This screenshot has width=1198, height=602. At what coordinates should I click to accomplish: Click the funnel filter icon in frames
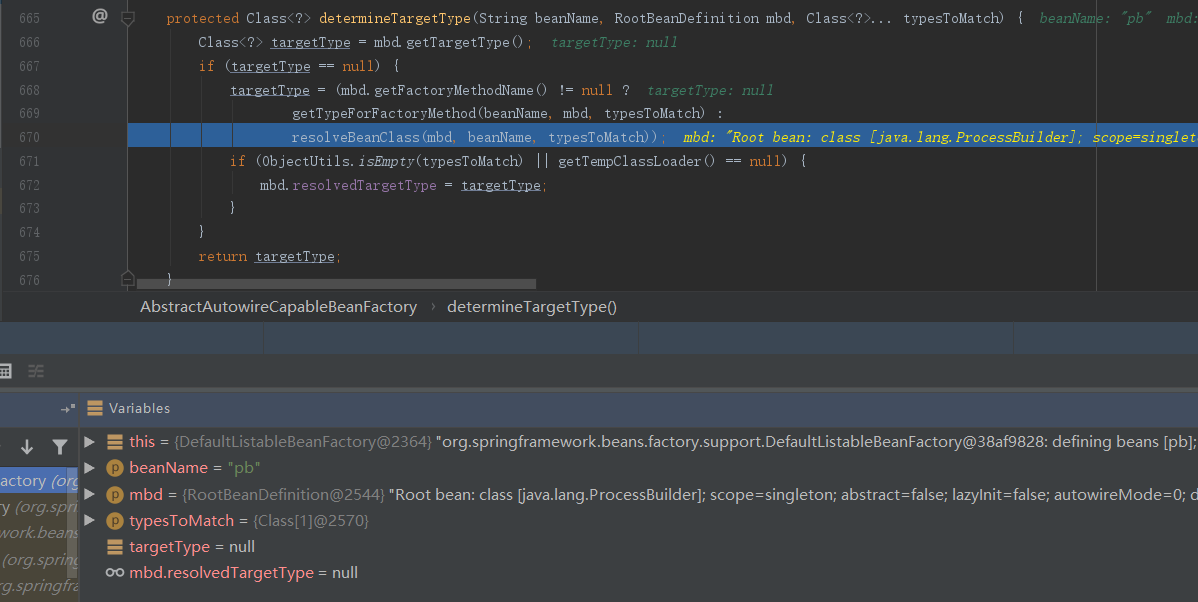(x=60, y=447)
